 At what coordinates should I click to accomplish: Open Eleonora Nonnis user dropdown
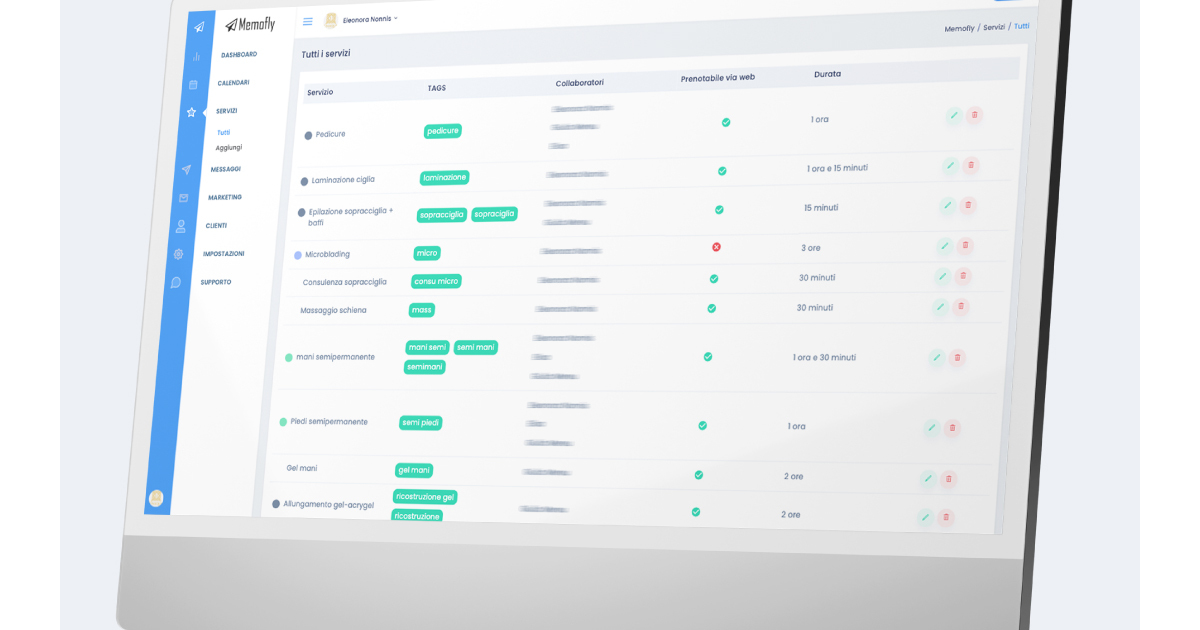point(369,19)
